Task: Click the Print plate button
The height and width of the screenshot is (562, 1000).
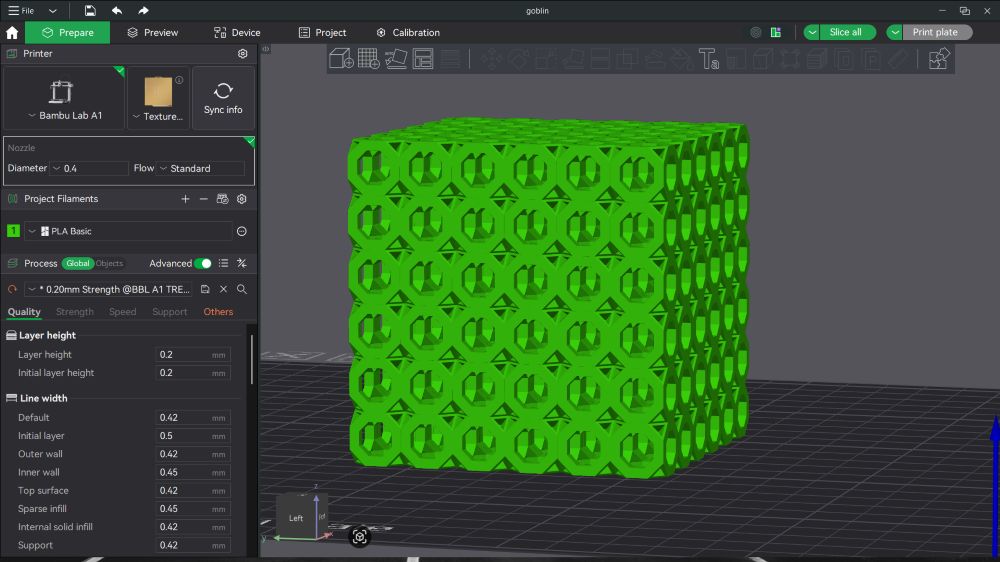Action: click(x=935, y=33)
